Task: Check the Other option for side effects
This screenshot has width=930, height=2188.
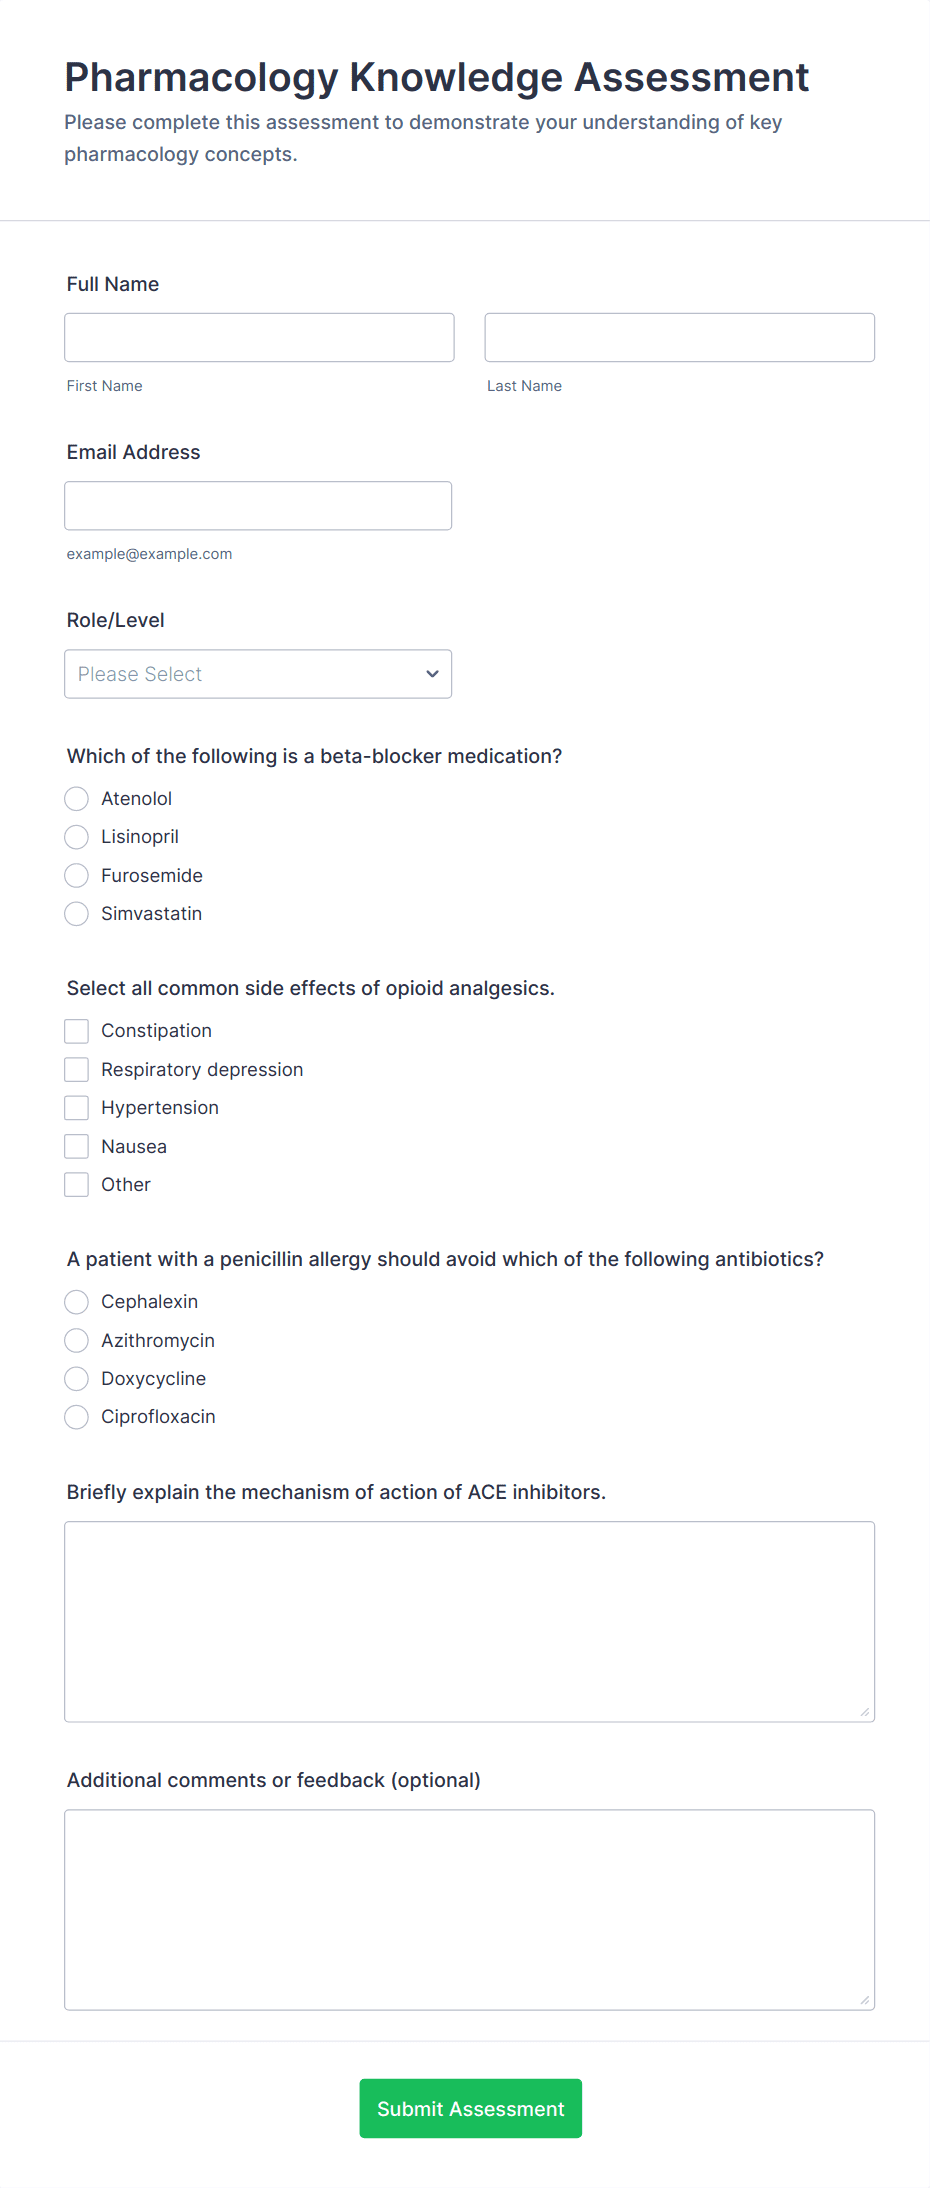Action: (x=76, y=1184)
